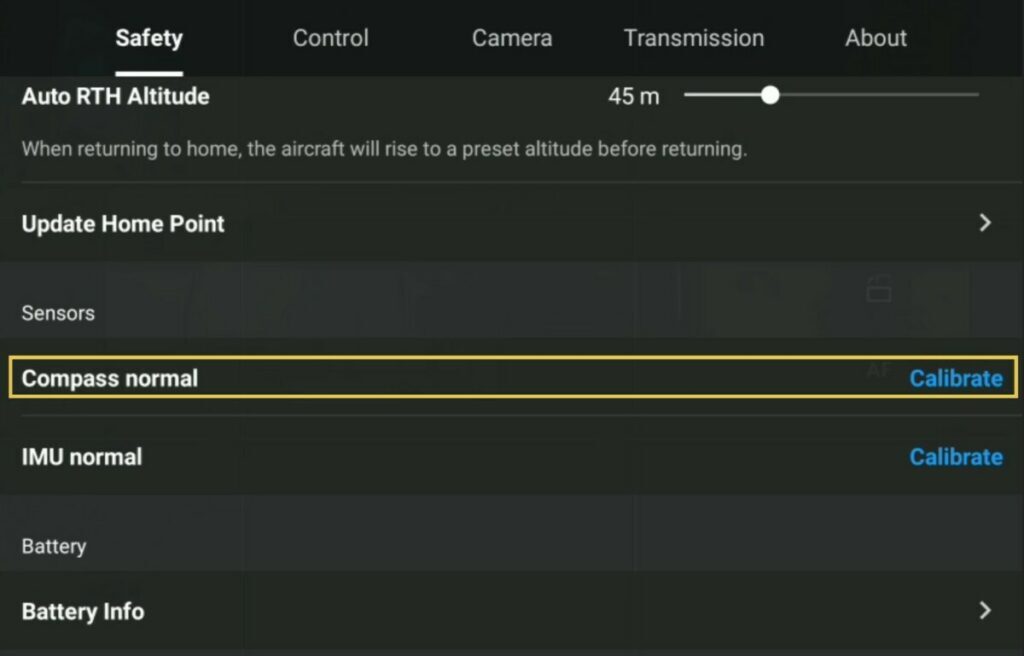Click the Battery section header
The width and height of the screenshot is (1024, 656).
pyautogui.click(x=53, y=546)
